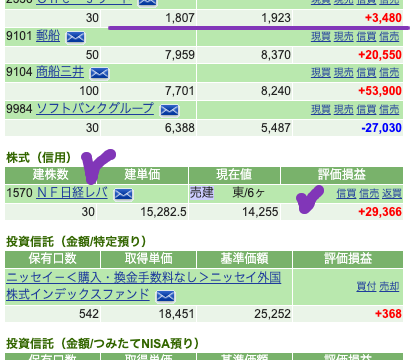Select the -27,030 loss value
This screenshot has height=360, width=415.
pos(381,128)
